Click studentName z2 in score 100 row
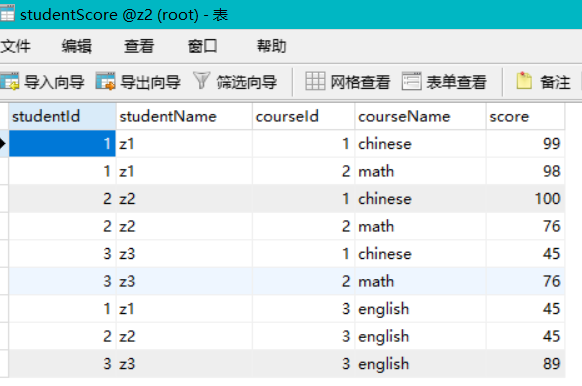The height and width of the screenshot is (386, 582). (x=184, y=199)
